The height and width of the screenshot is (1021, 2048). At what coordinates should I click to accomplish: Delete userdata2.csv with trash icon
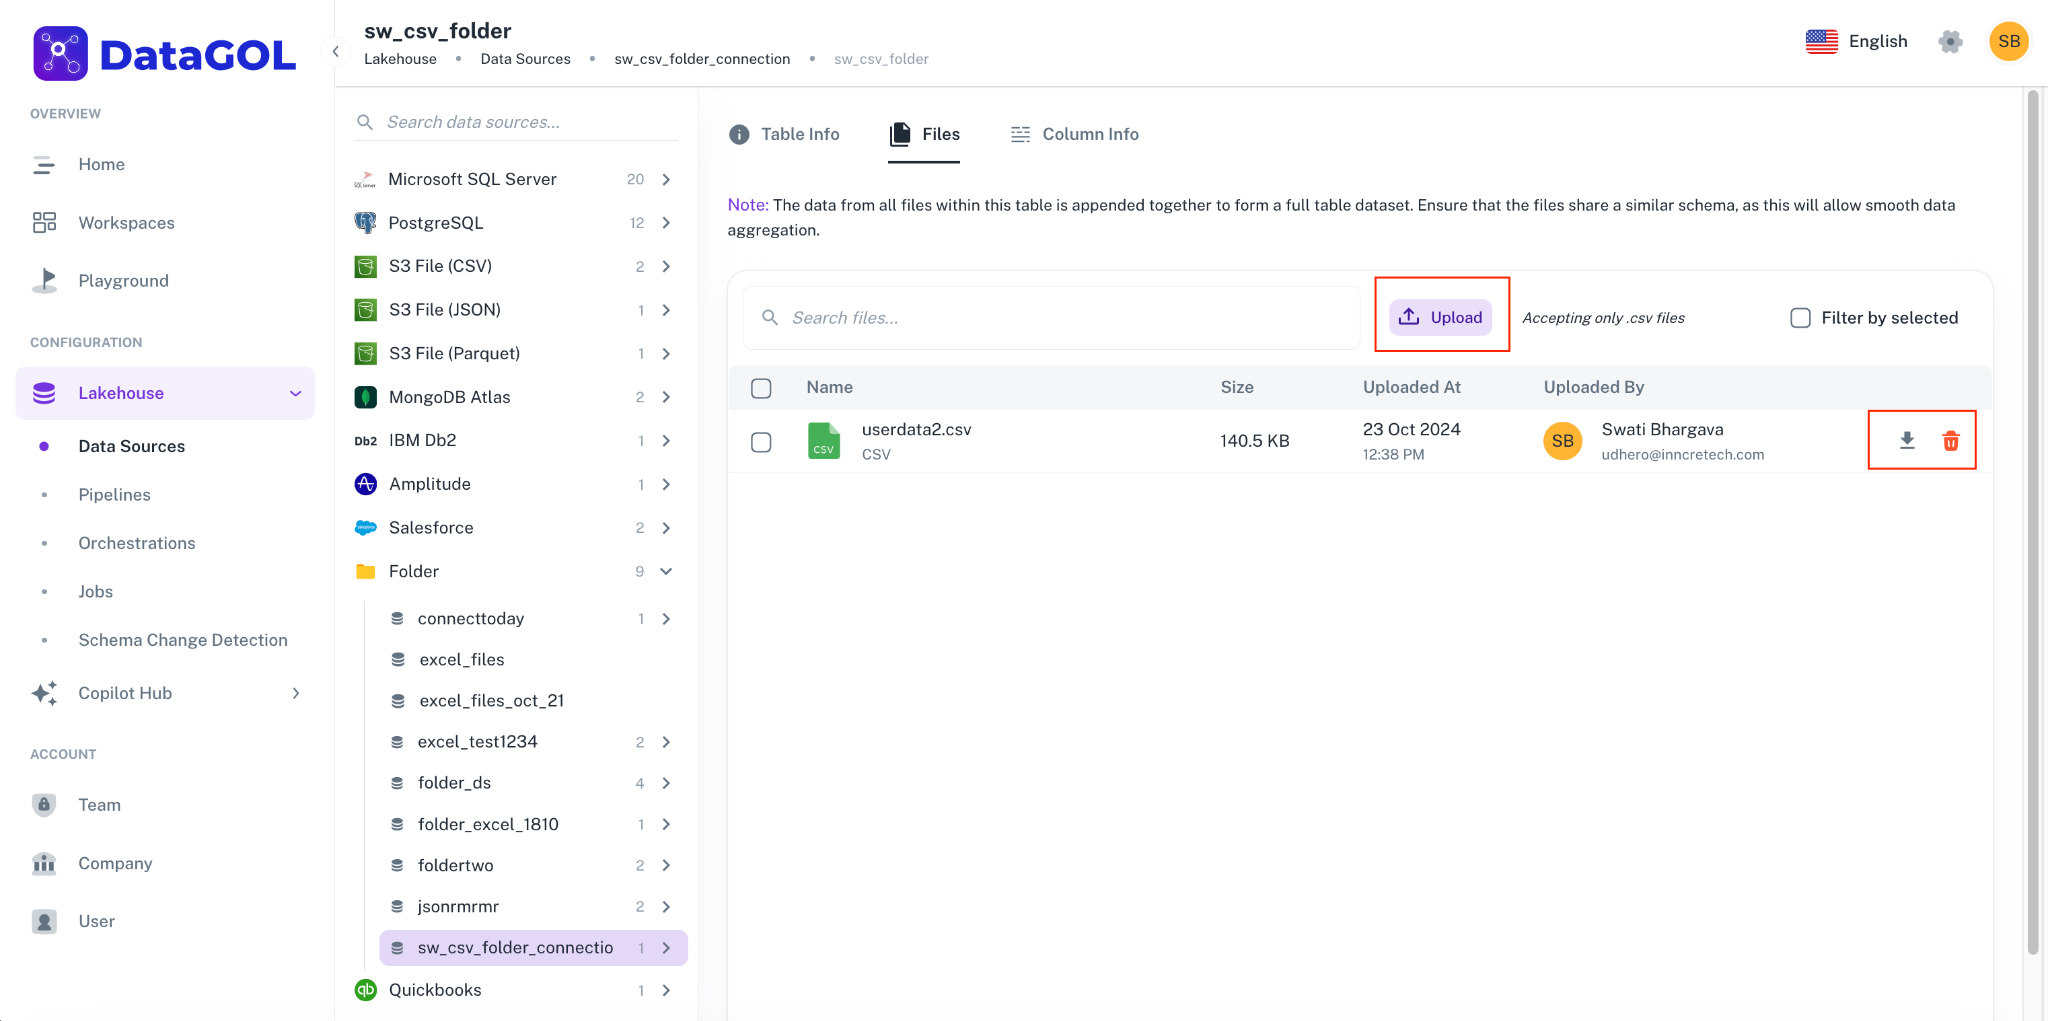1950,441
